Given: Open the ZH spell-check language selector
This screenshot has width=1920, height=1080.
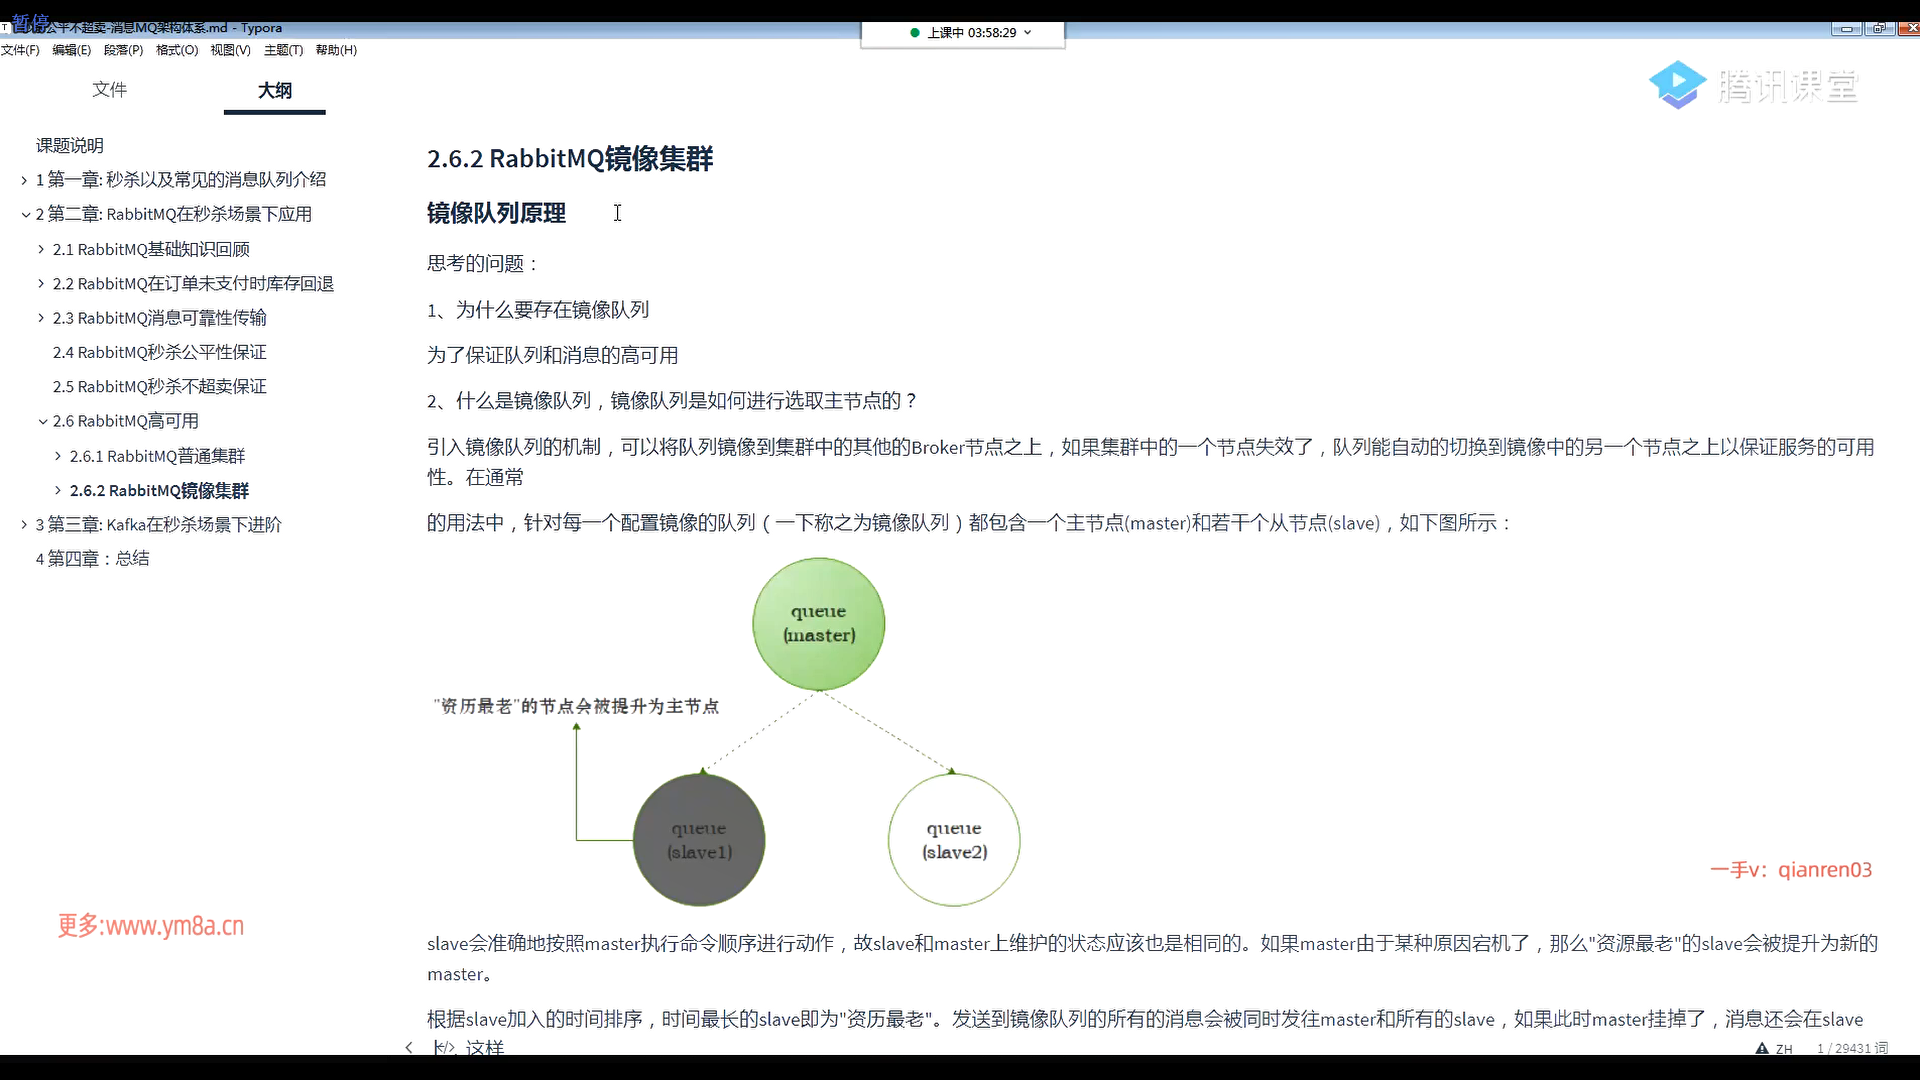Looking at the screenshot, I should [1784, 1048].
